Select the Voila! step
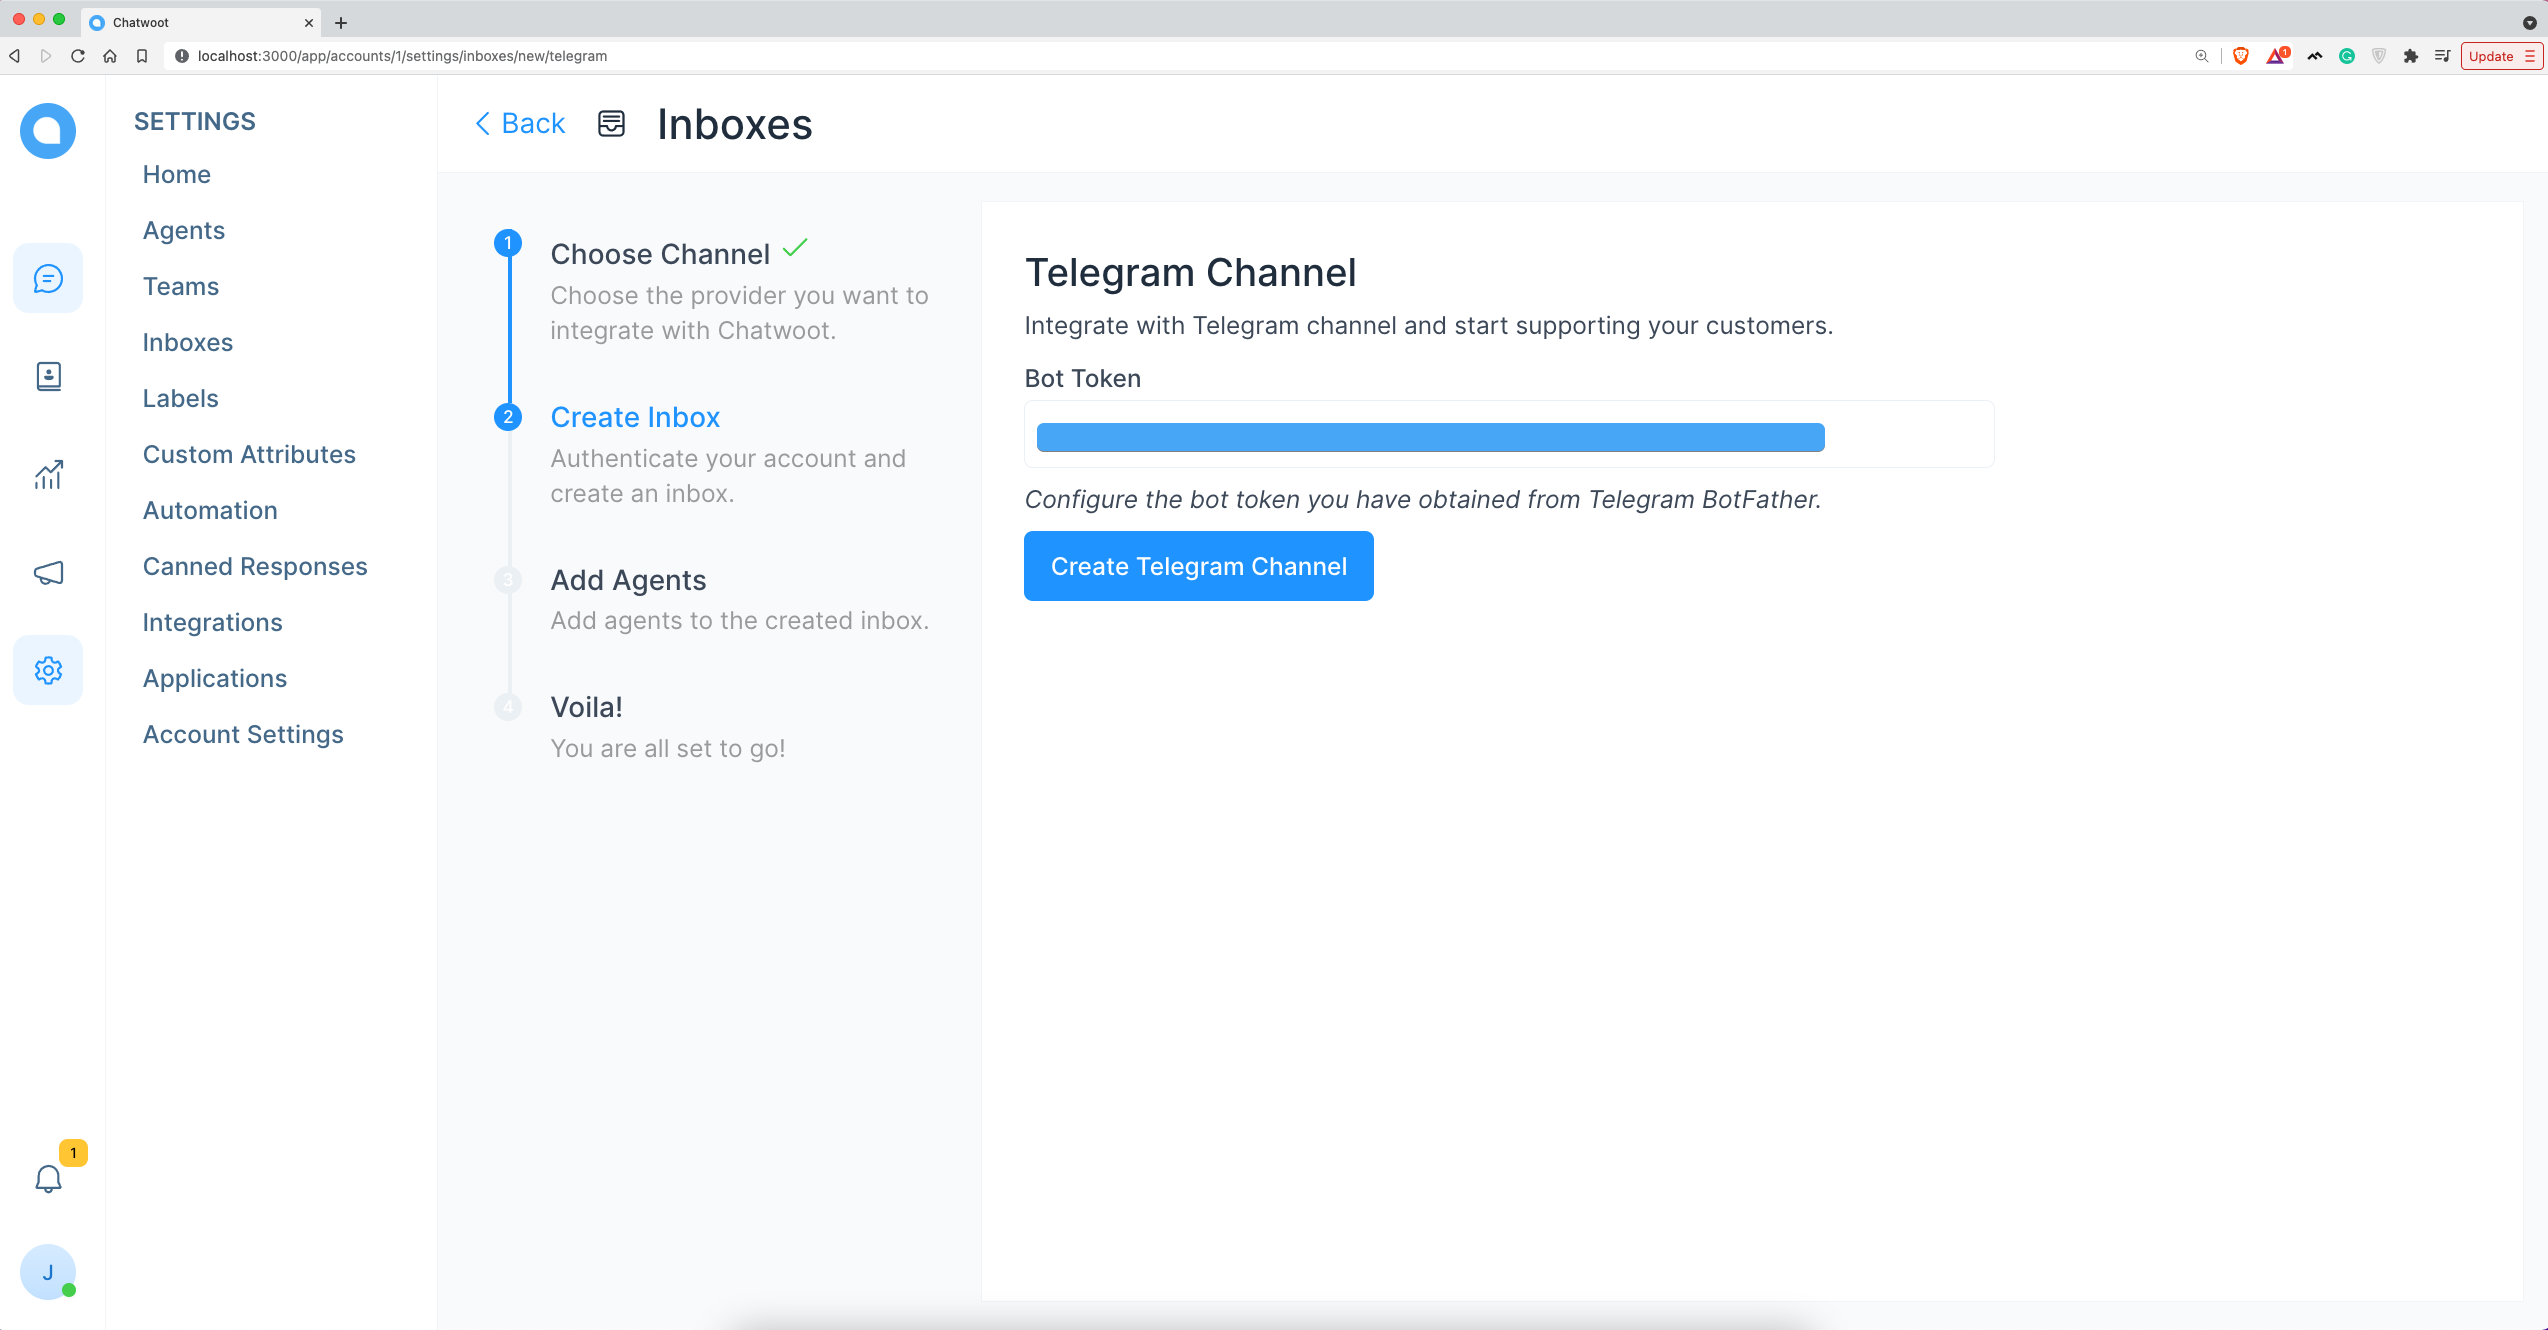Viewport: 2548px width, 1330px height. (x=587, y=707)
